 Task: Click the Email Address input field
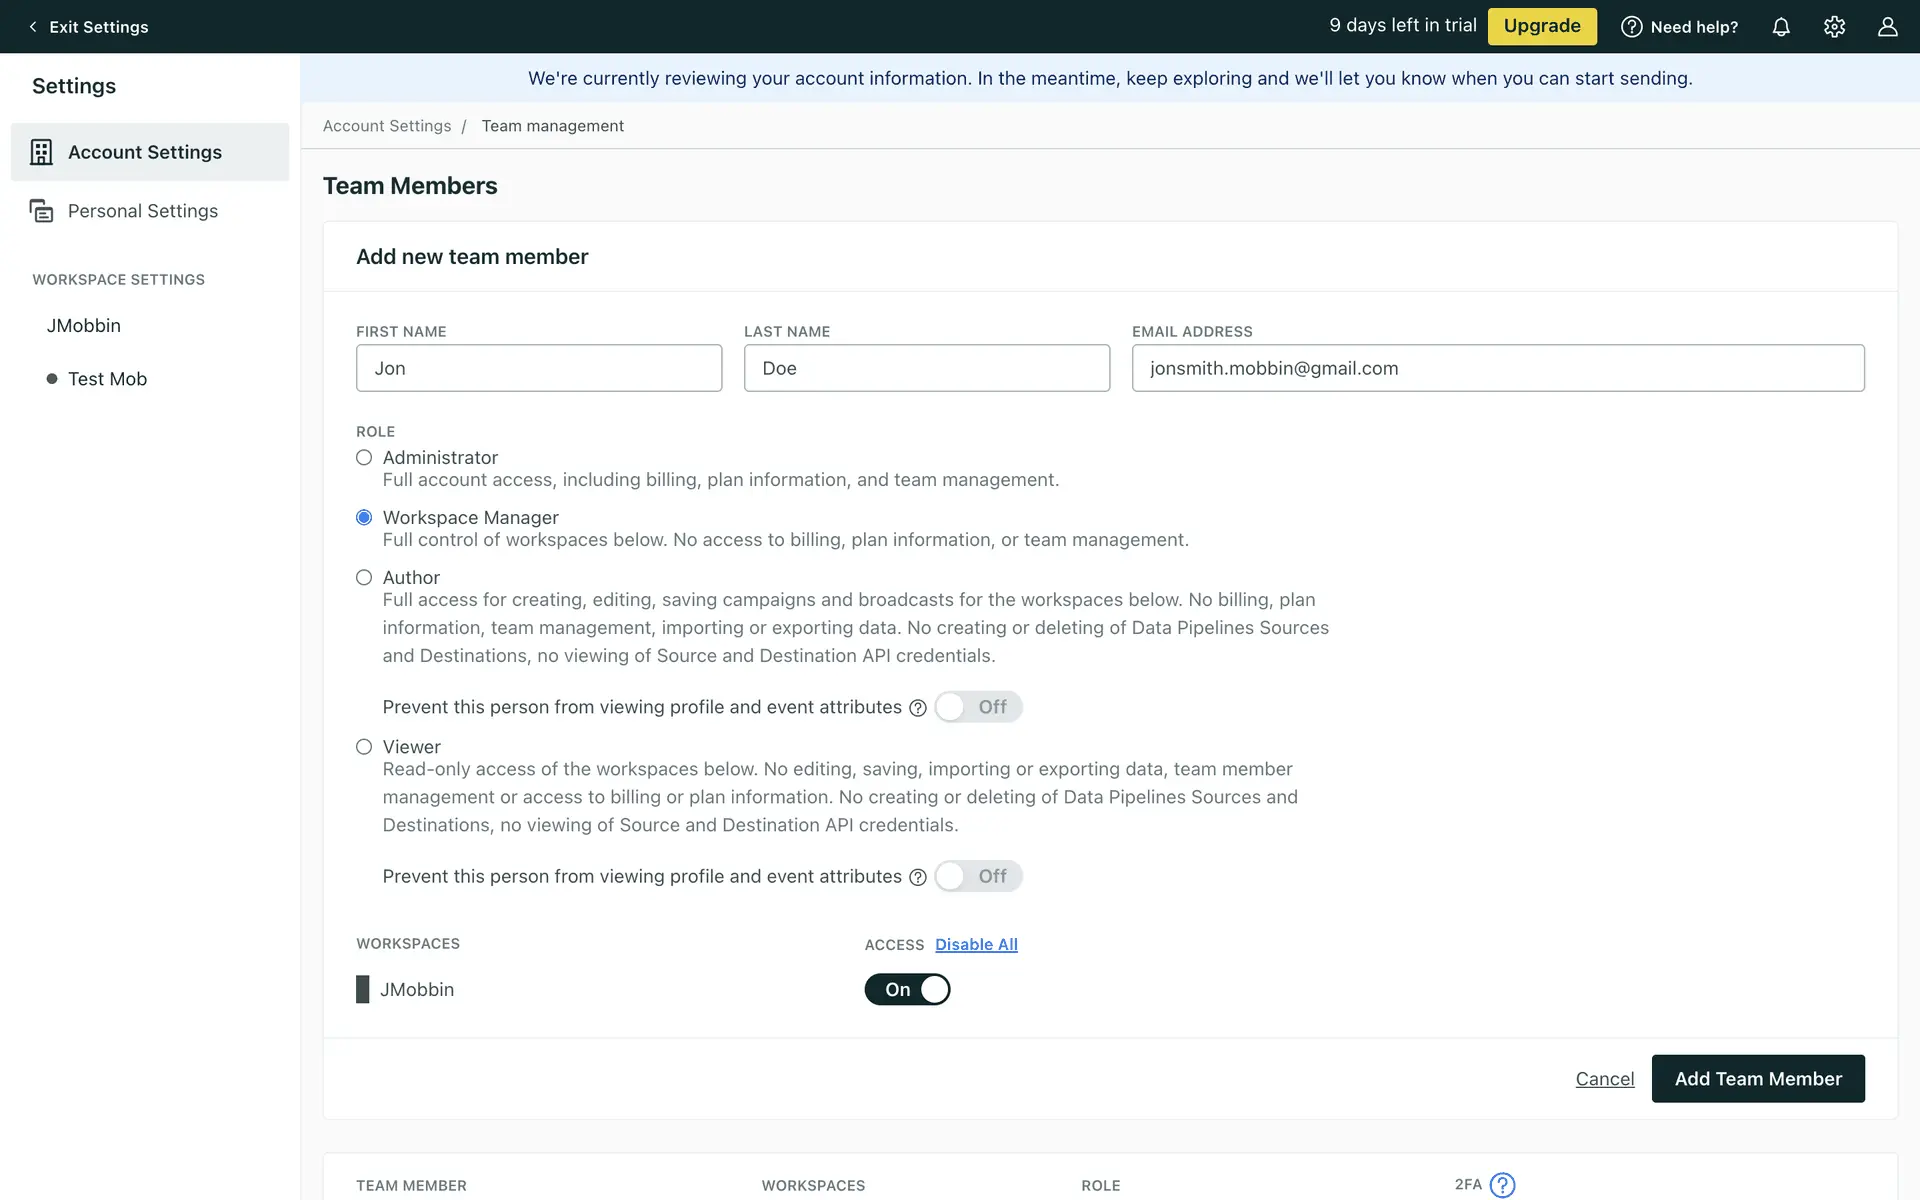(1497, 368)
